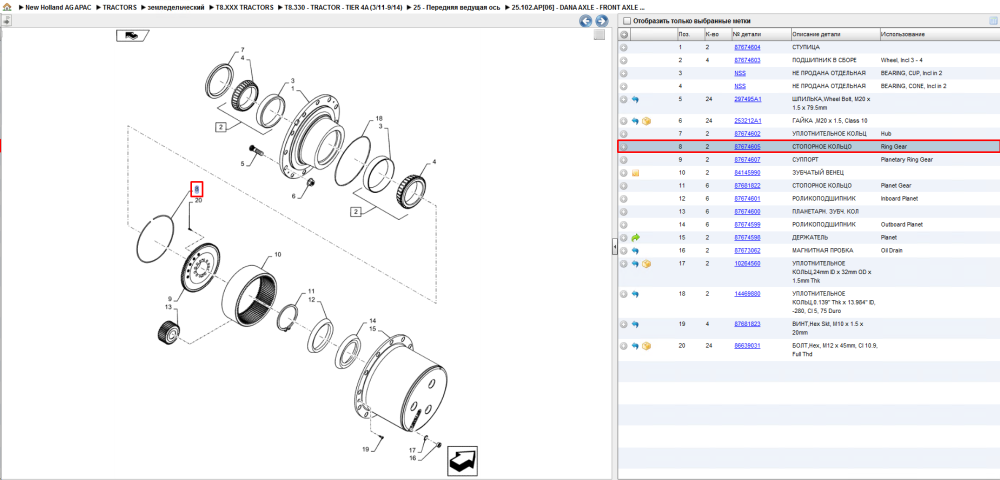
Task: Click plus icon for position 5 ШПИЛЬКА
Action: pos(624,99)
